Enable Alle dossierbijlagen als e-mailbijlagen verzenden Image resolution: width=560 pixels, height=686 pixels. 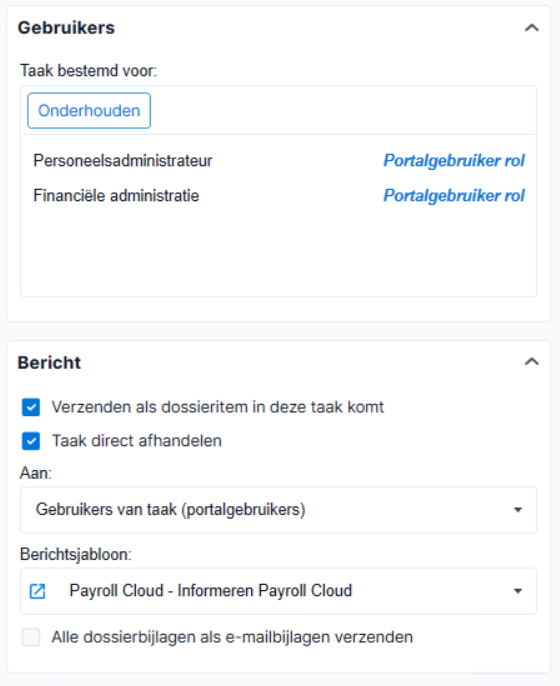click(31, 637)
